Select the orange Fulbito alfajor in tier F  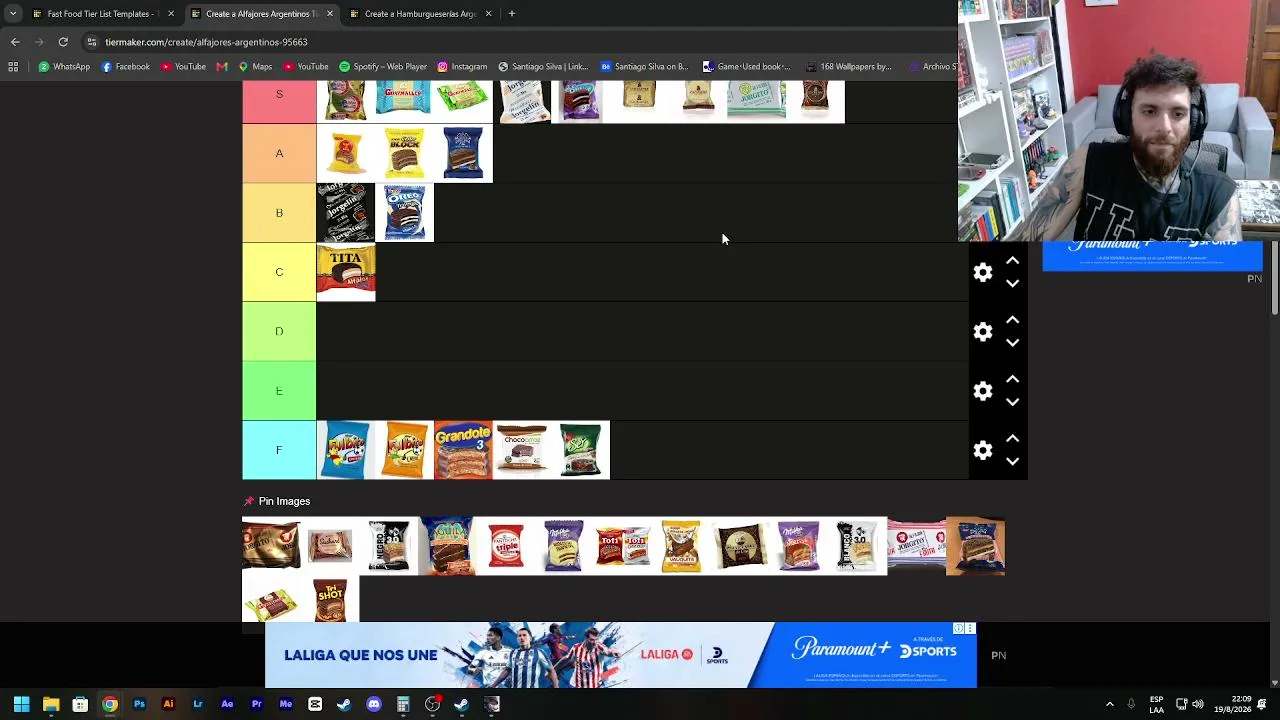[405, 450]
